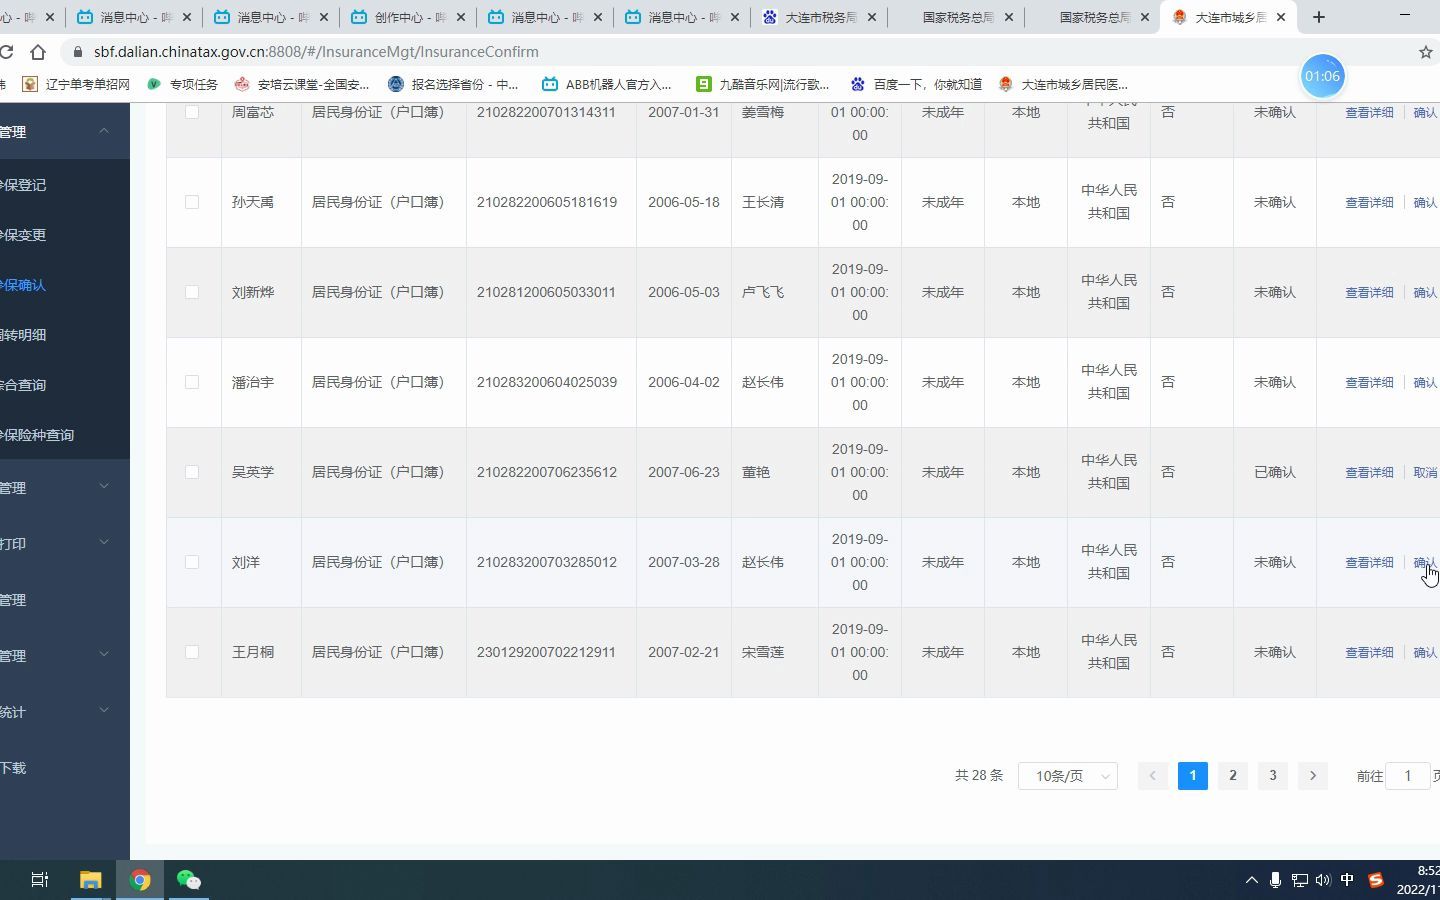Tick checkbox for 孙天禹 row
Viewport: 1440px width, 900px height.
192,202
